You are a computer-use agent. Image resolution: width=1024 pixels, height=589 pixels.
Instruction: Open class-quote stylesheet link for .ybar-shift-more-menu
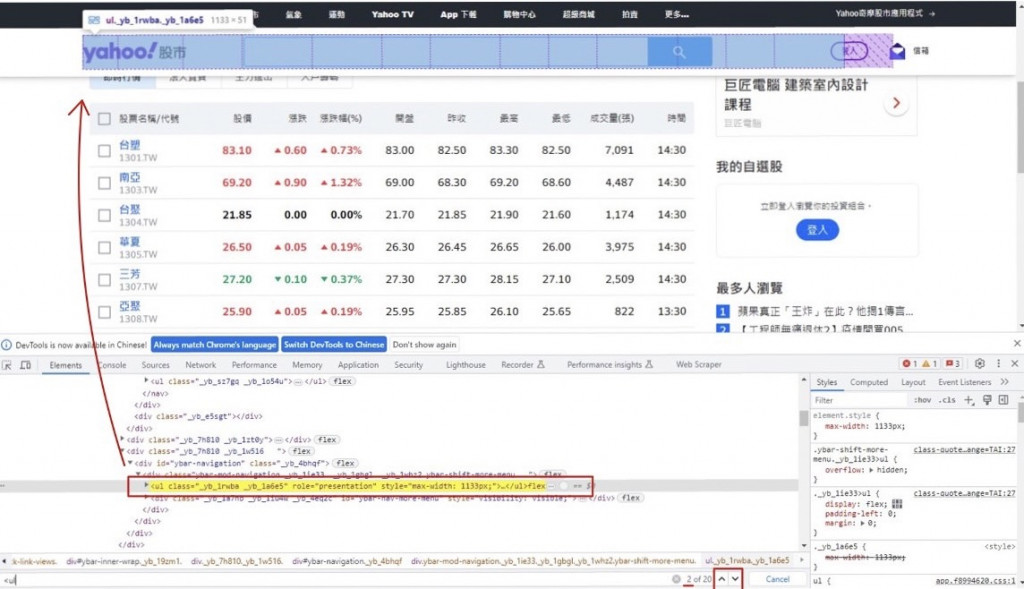pos(964,450)
